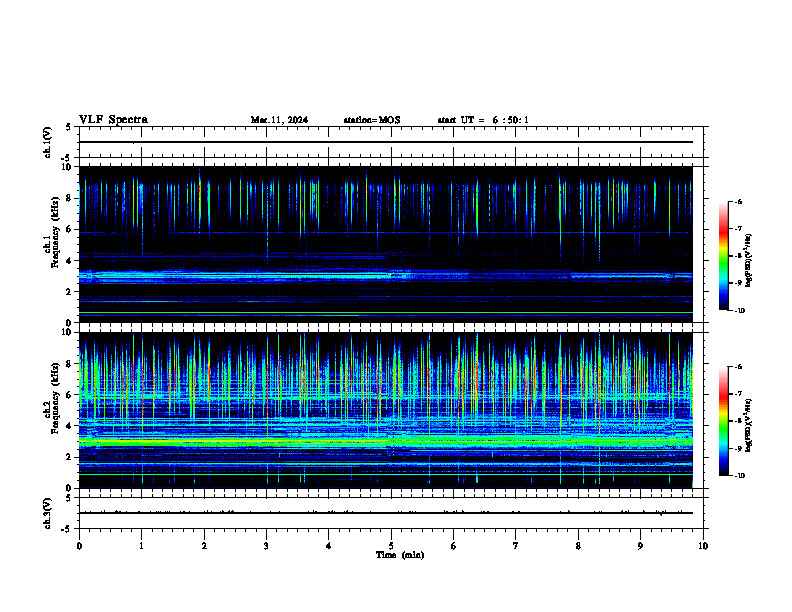Click time axis tick label "3"
Image resolution: width=792 pixels, height=612 pixels.
pos(266,546)
